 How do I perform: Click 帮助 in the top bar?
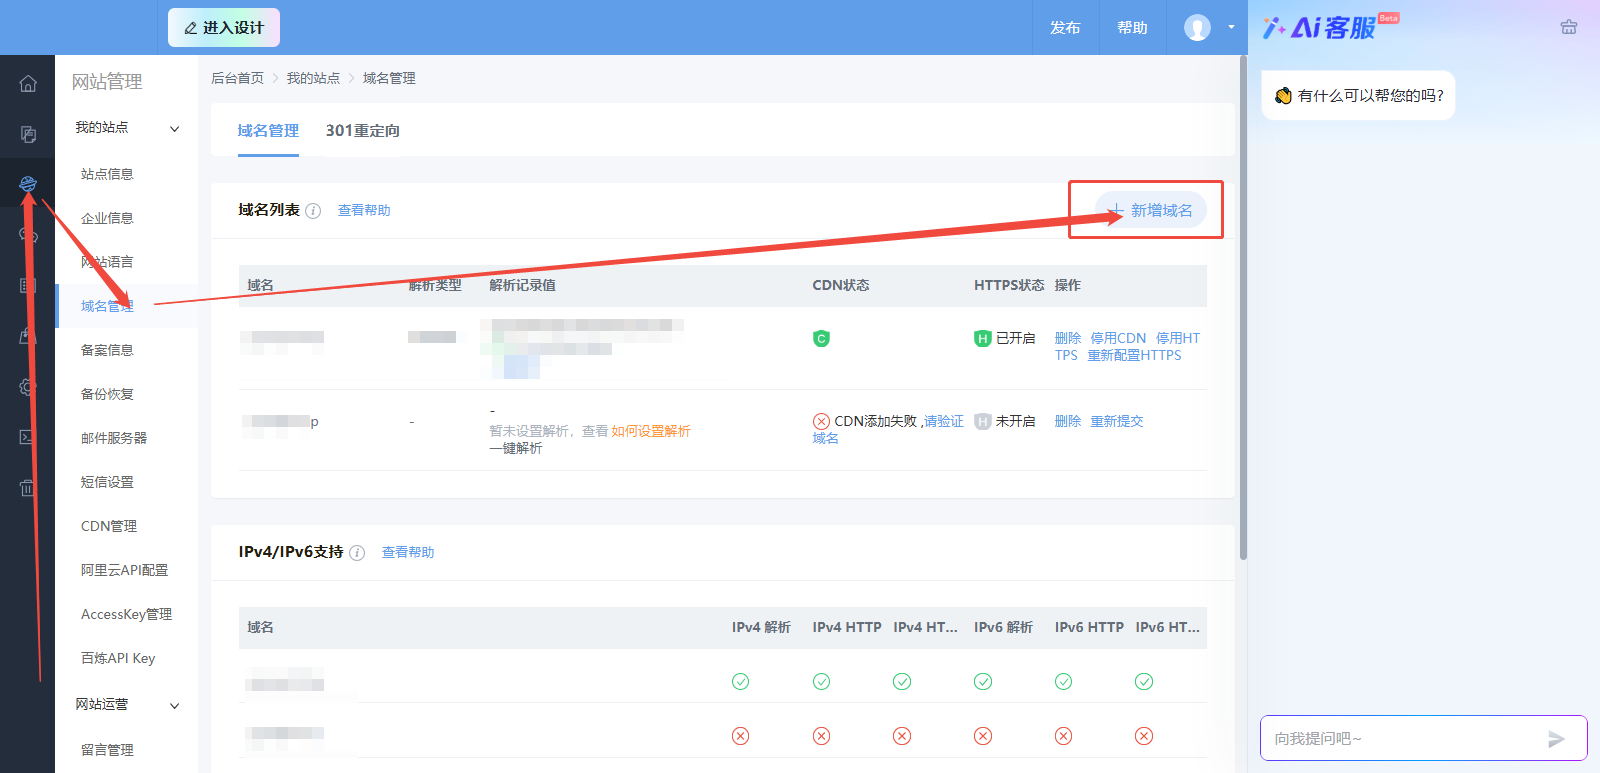[1132, 28]
